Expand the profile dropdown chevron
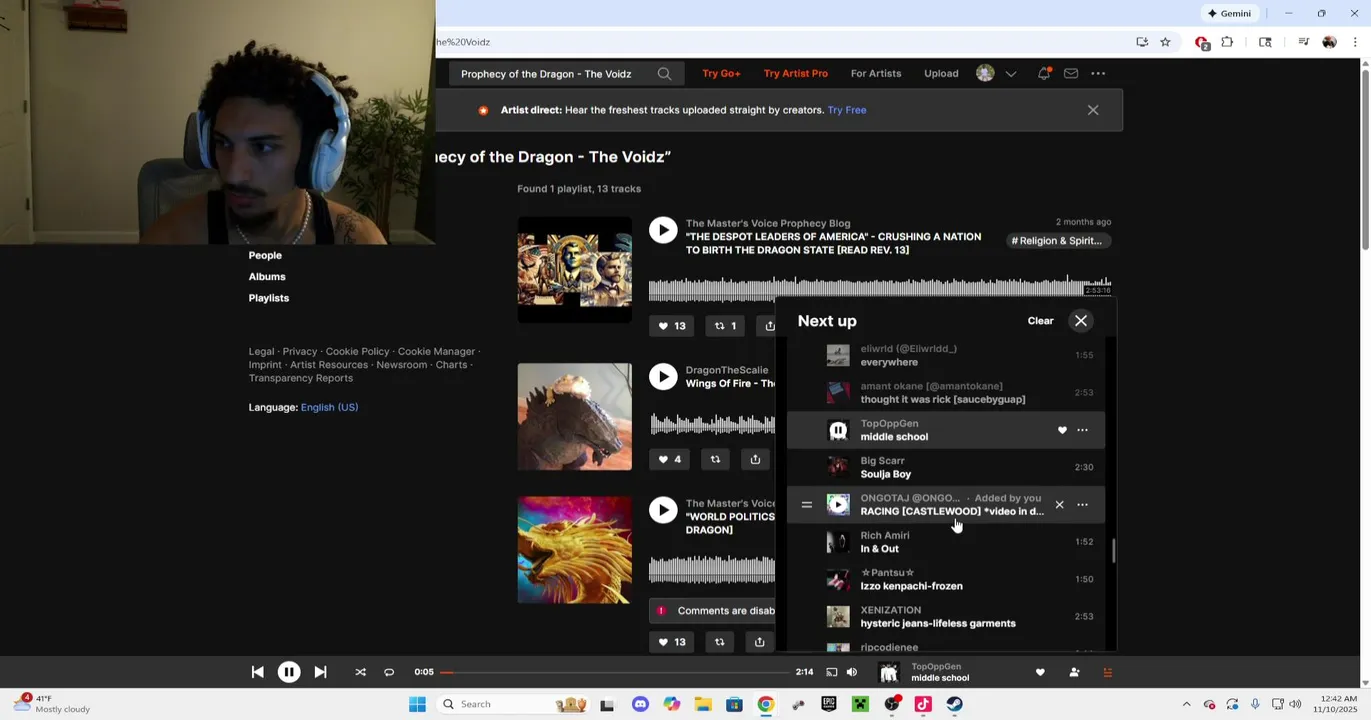The height and width of the screenshot is (720, 1371). click(x=1011, y=73)
